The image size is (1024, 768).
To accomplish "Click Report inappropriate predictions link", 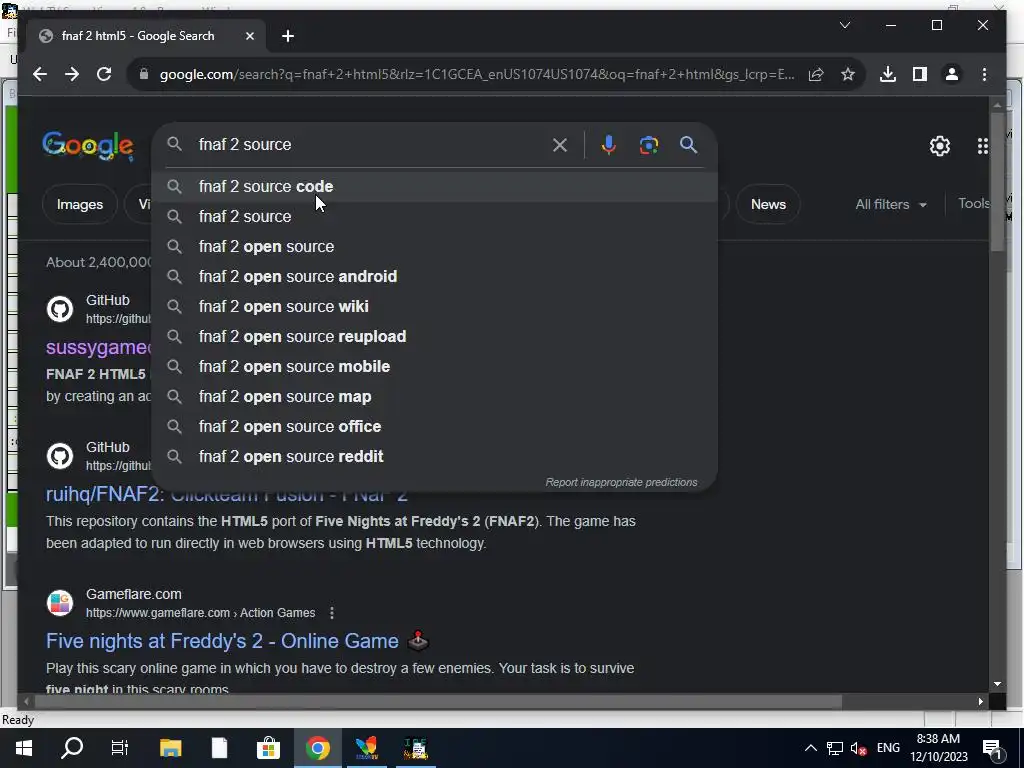I will pyautogui.click(x=621, y=483).
